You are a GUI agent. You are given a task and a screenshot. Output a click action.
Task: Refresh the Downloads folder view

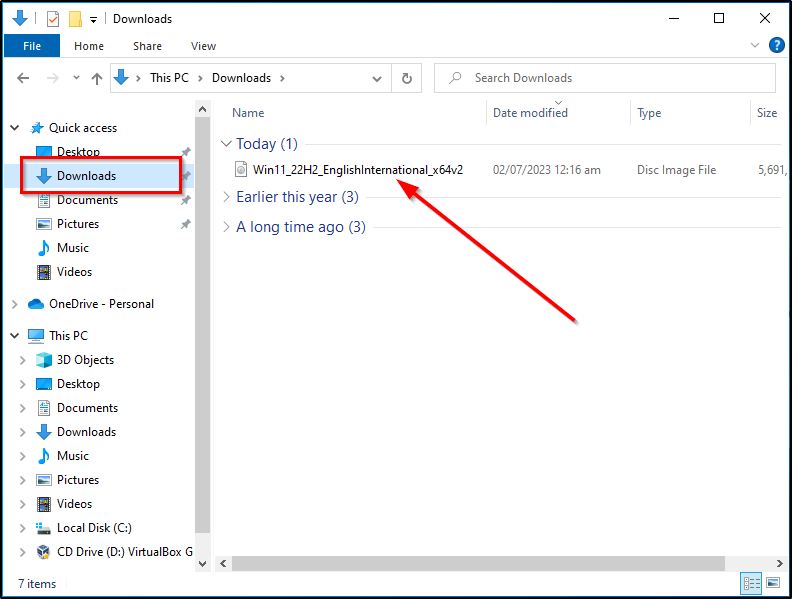click(x=407, y=78)
